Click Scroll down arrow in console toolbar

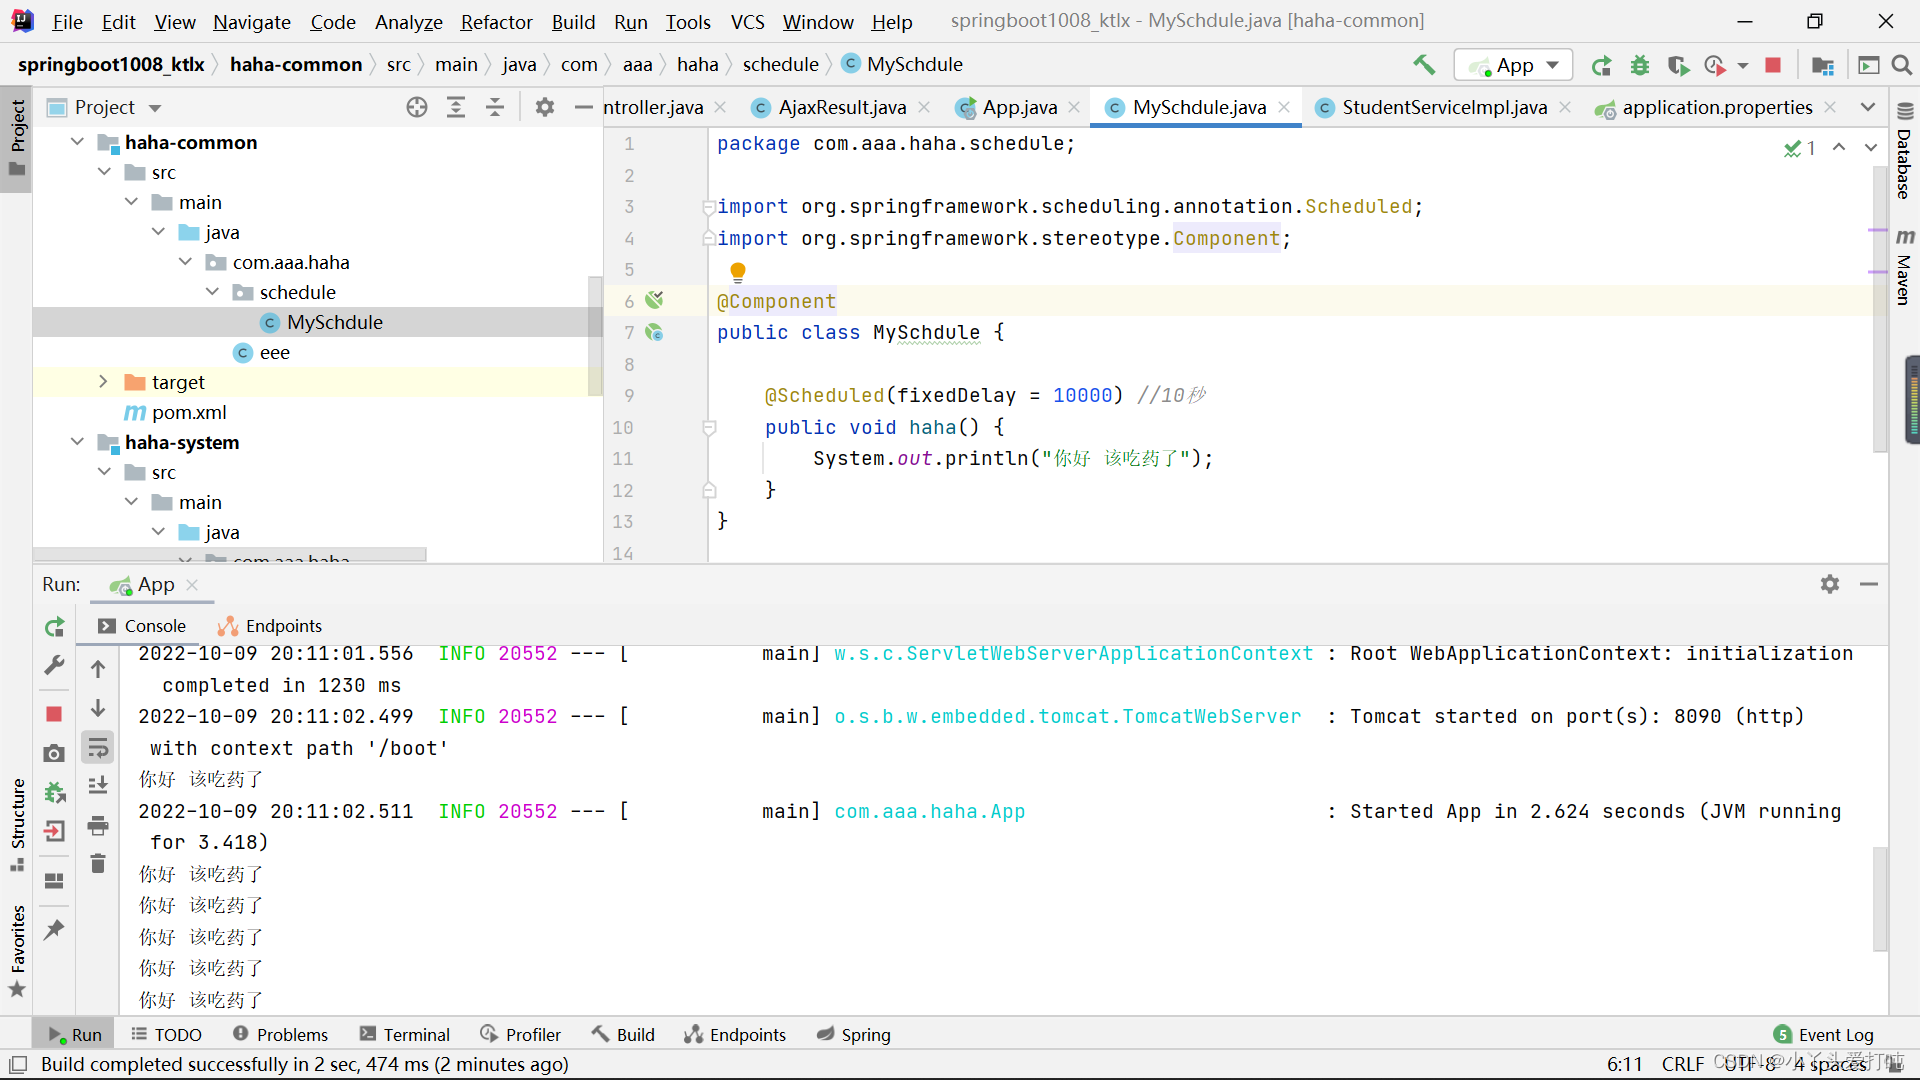[98, 708]
